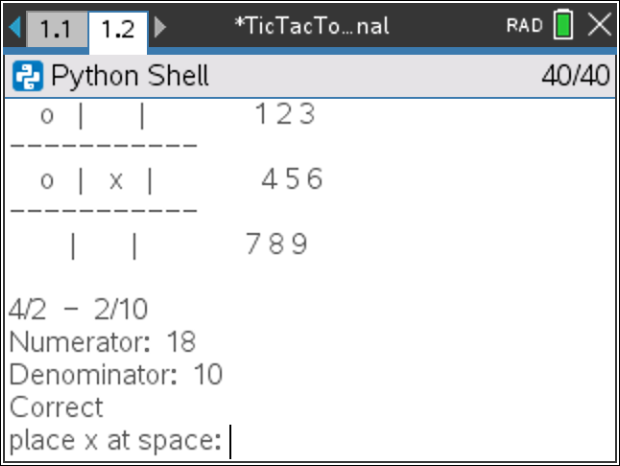Screen dimensions: 620x466
Task: Toggle the RAD angle mode indicator
Action: pos(524,26)
